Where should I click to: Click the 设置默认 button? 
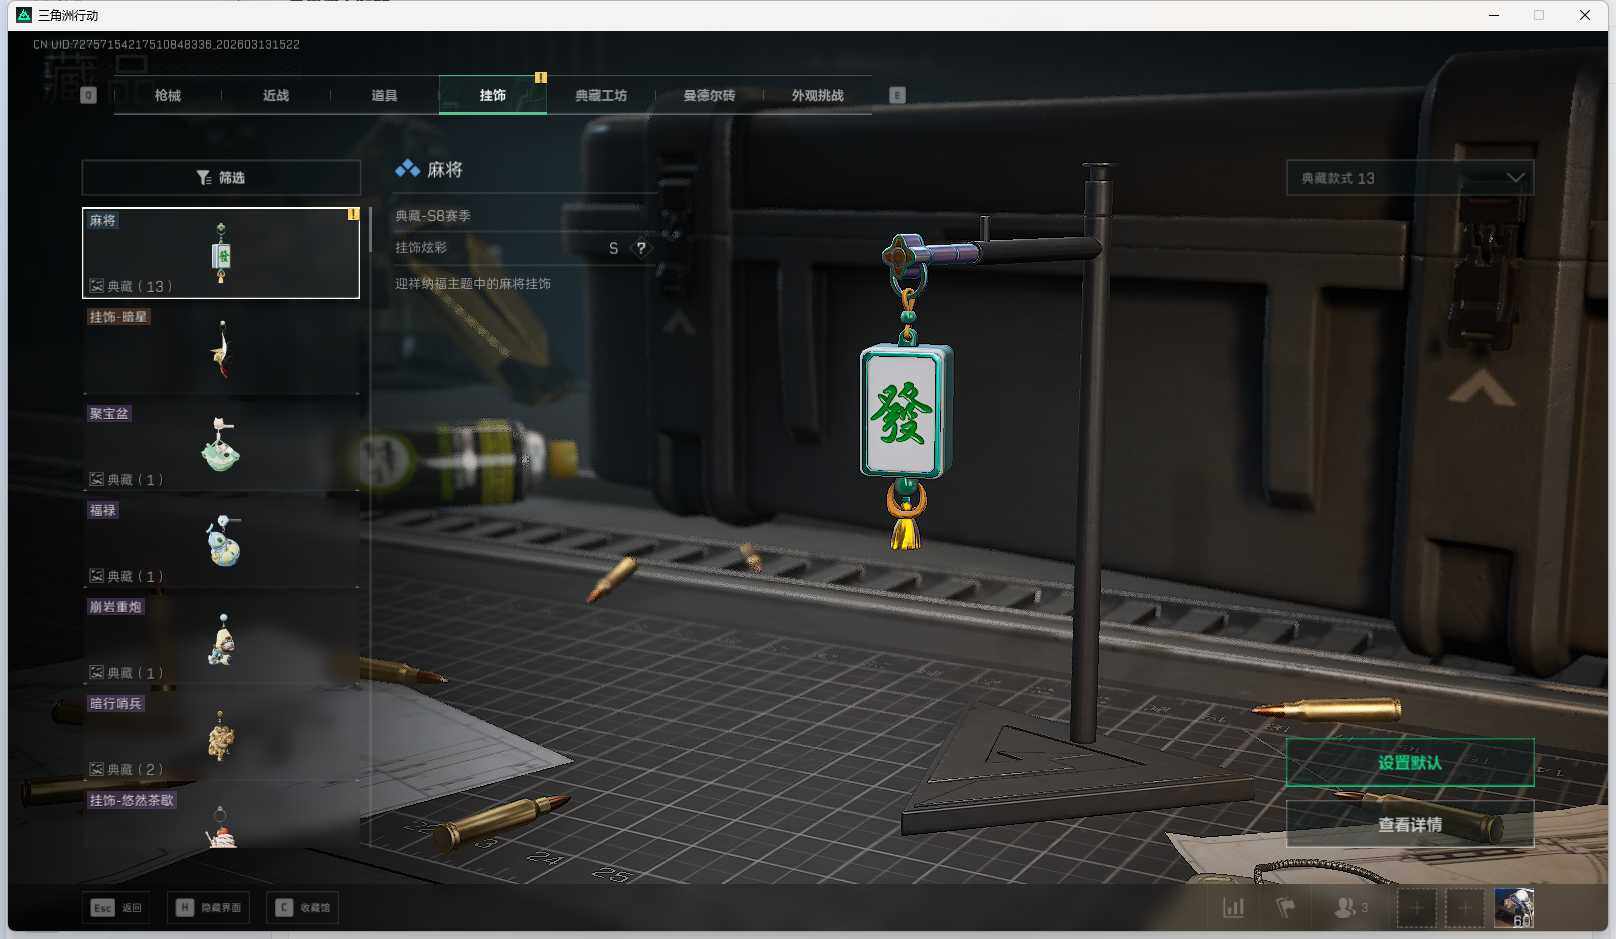tap(1409, 763)
